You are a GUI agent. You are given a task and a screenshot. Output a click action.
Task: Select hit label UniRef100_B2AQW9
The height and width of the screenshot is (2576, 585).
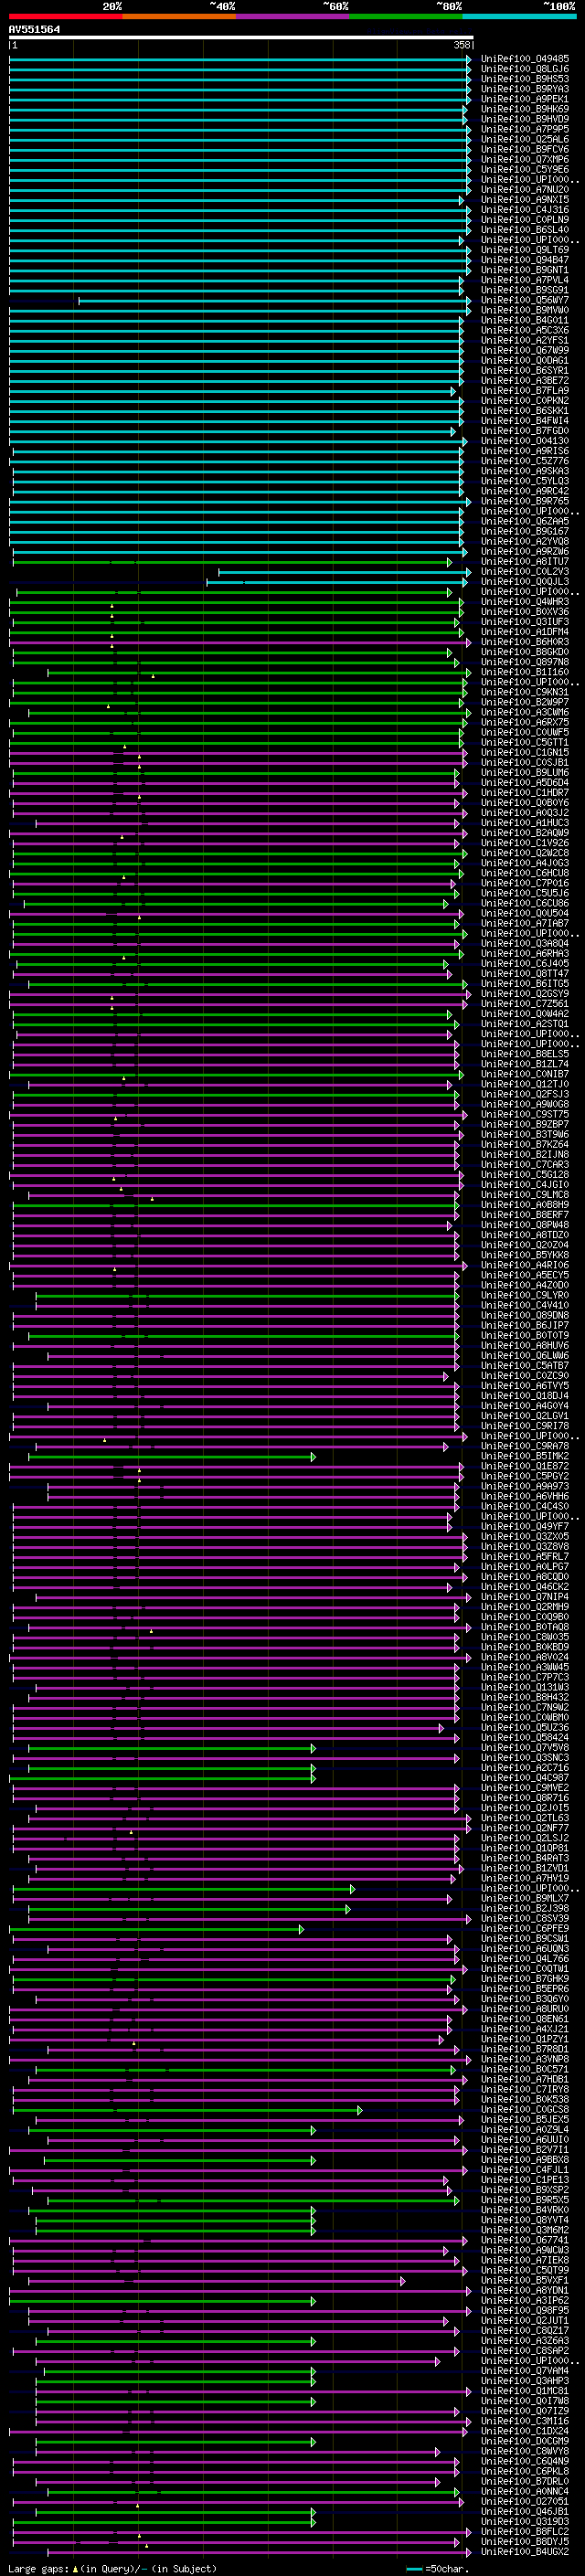click(x=525, y=833)
